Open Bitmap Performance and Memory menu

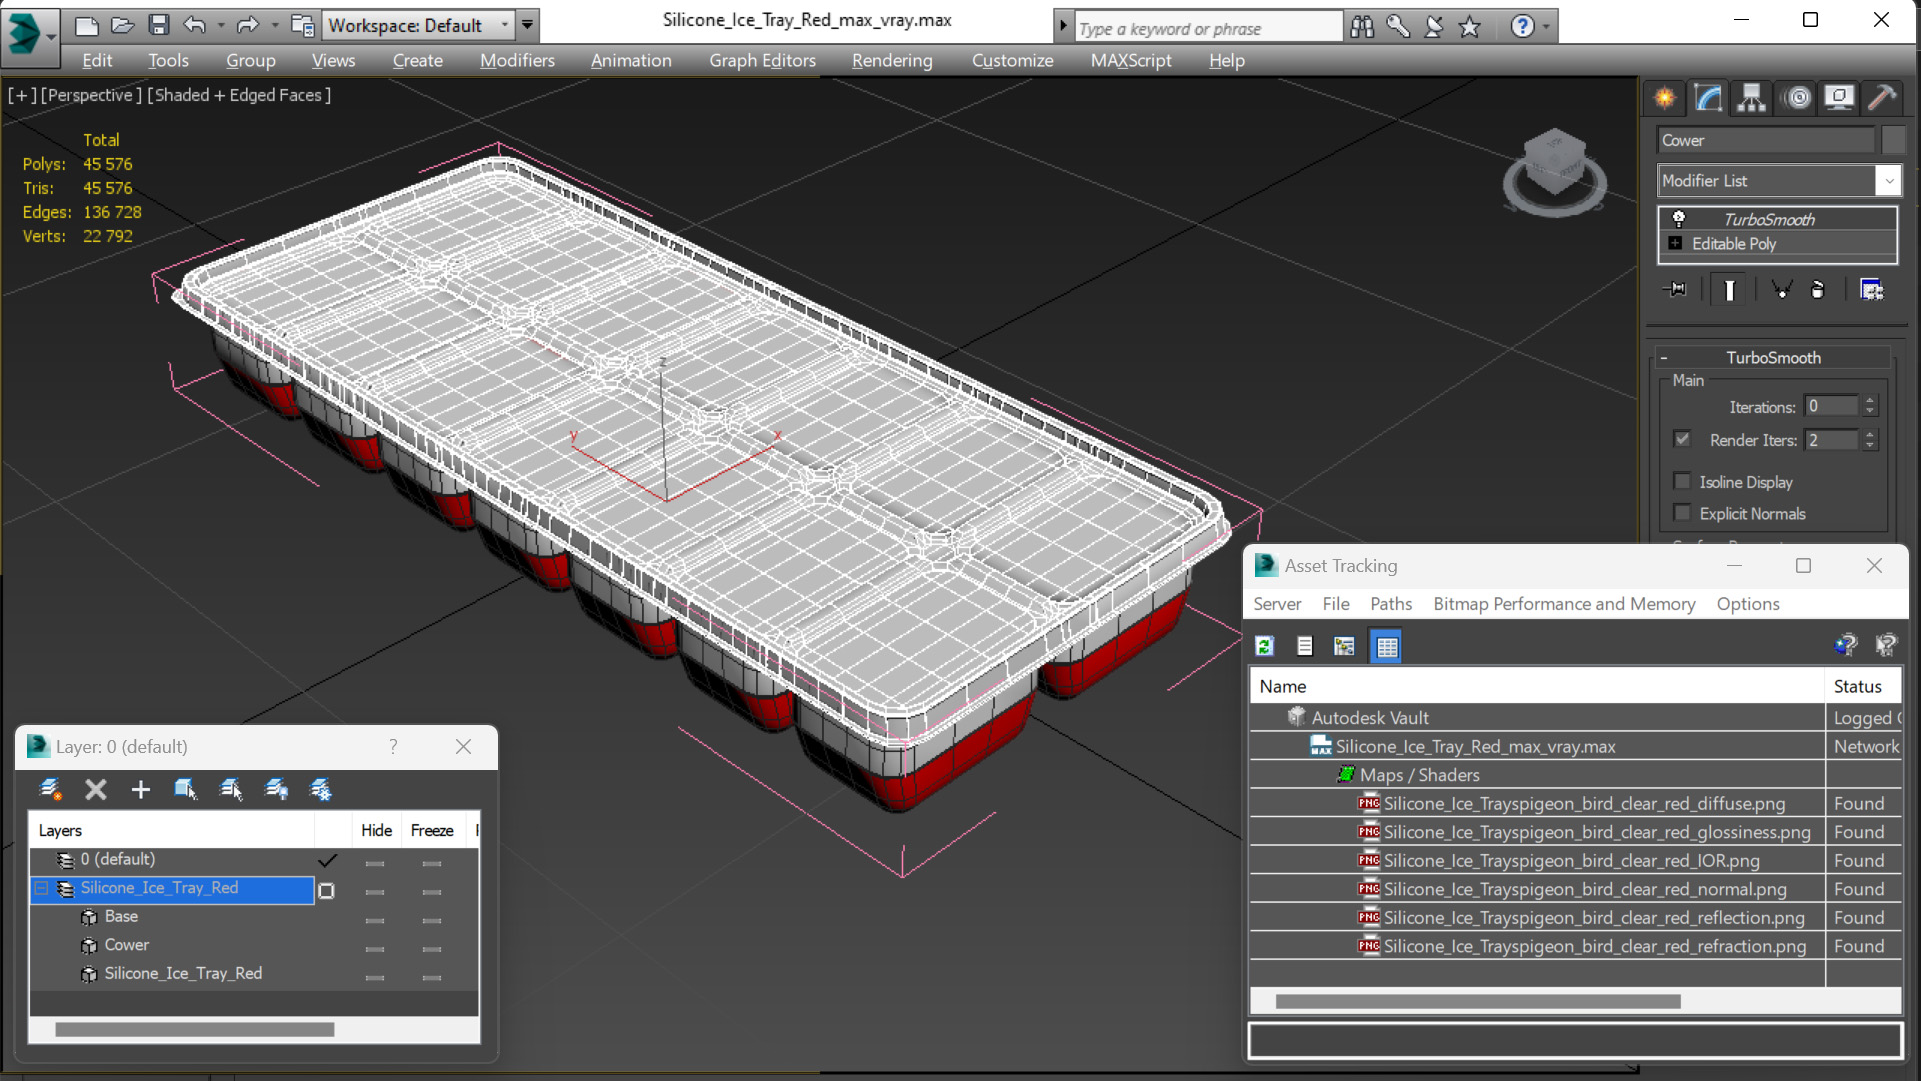click(1564, 604)
